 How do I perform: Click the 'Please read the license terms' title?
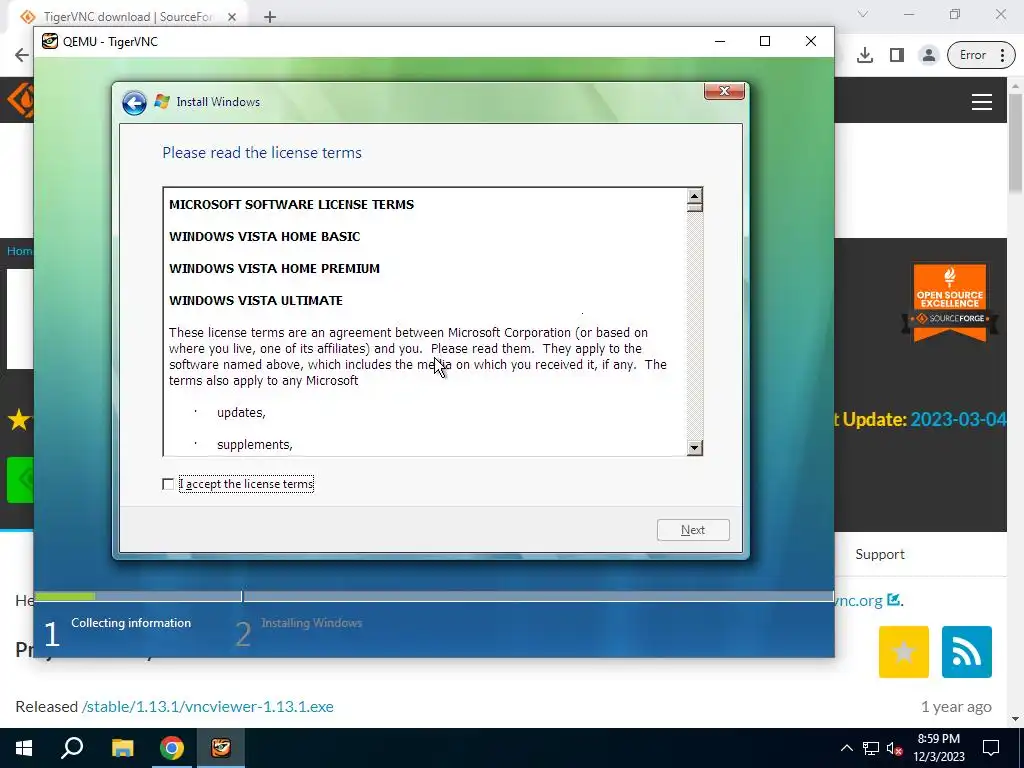tap(262, 153)
